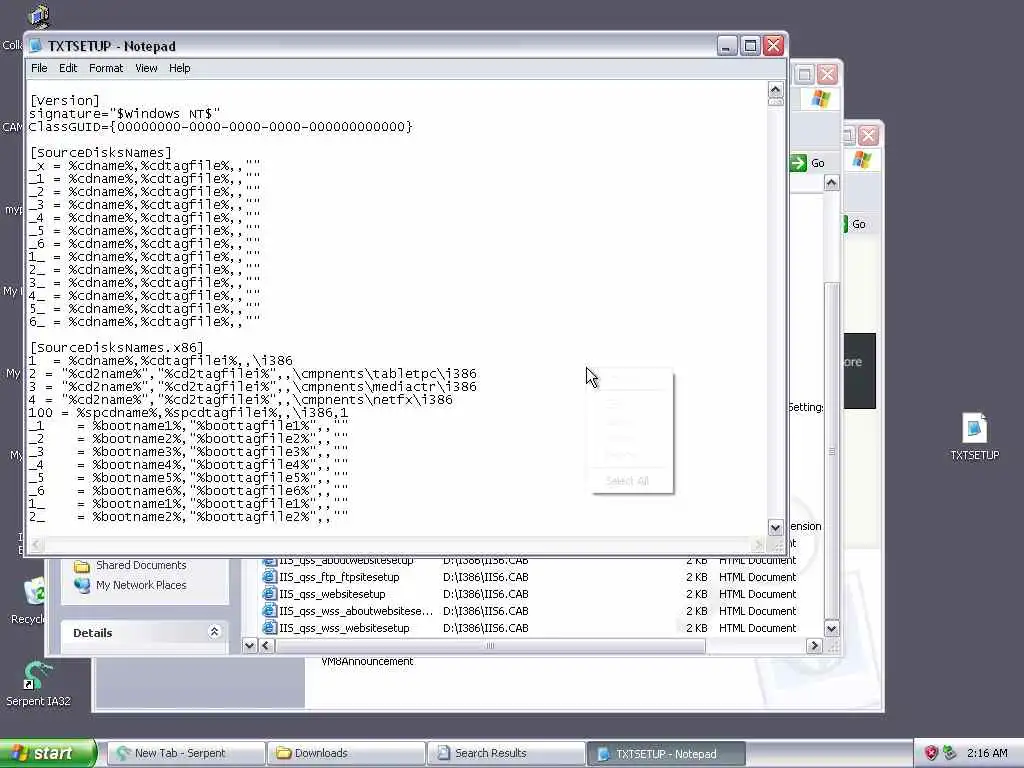Image resolution: width=1024 pixels, height=768 pixels.
Task: Click Notepad vertical scrollbar up arrow
Action: [x=775, y=89]
